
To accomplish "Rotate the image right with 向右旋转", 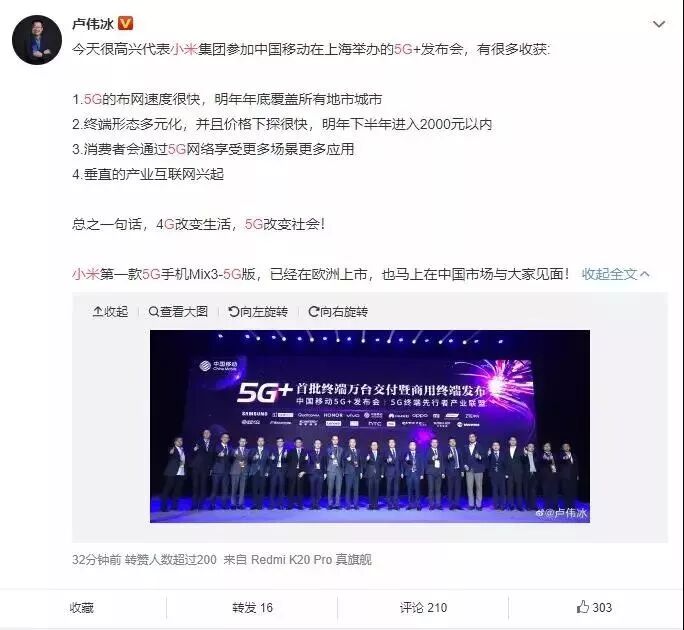I will pyautogui.click(x=338, y=312).
